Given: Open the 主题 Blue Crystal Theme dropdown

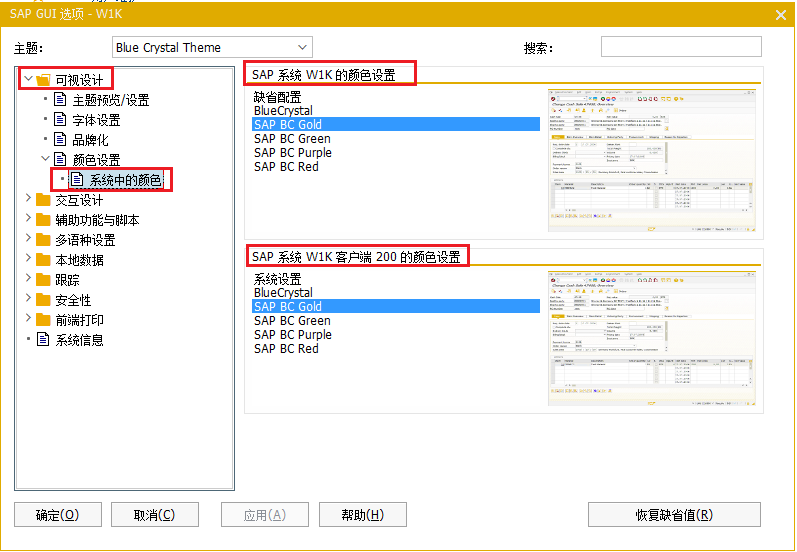Looking at the screenshot, I should pyautogui.click(x=212, y=47).
